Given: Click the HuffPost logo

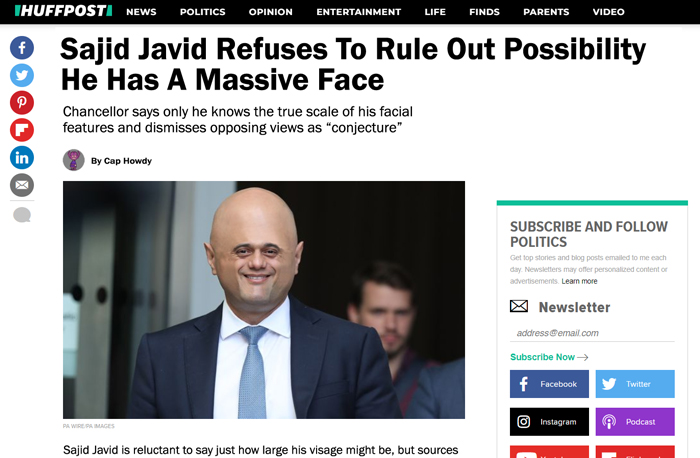Looking at the screenshot, I should (x=63, y=11).
